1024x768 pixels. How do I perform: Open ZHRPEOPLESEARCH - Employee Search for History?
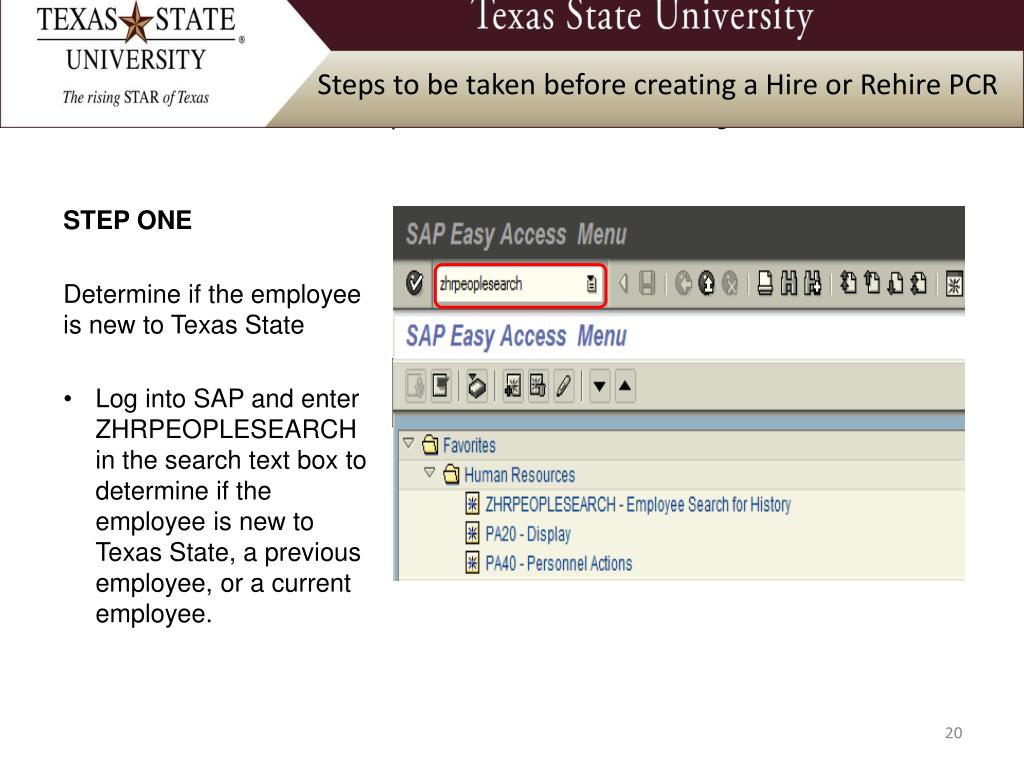click(638, 504)
